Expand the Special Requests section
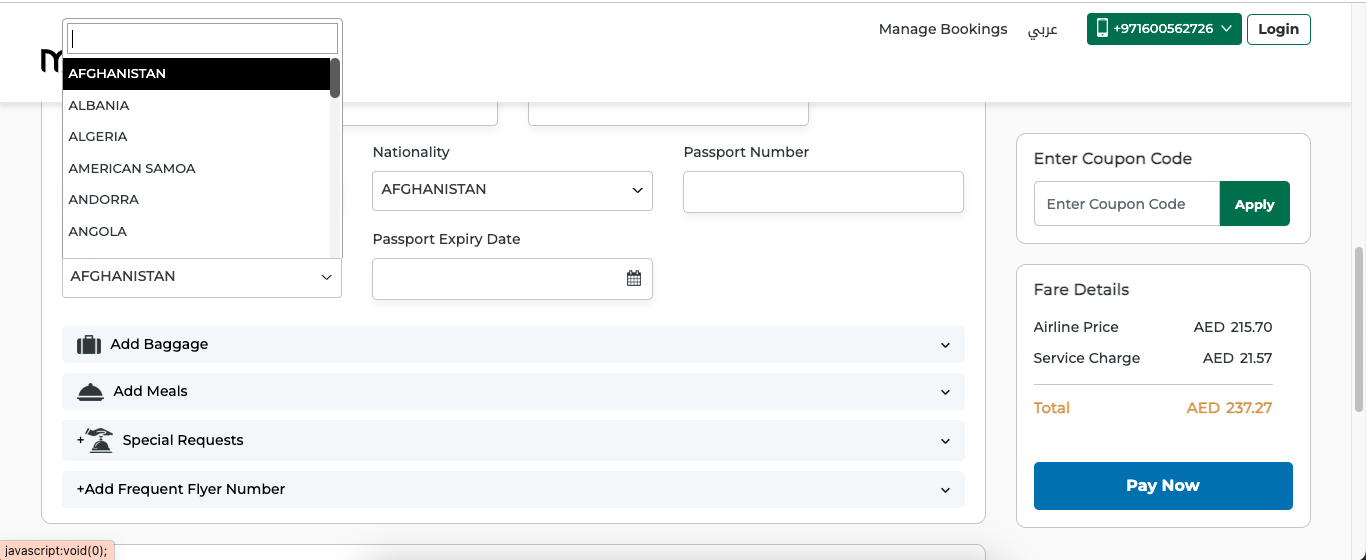 point(513,440)
